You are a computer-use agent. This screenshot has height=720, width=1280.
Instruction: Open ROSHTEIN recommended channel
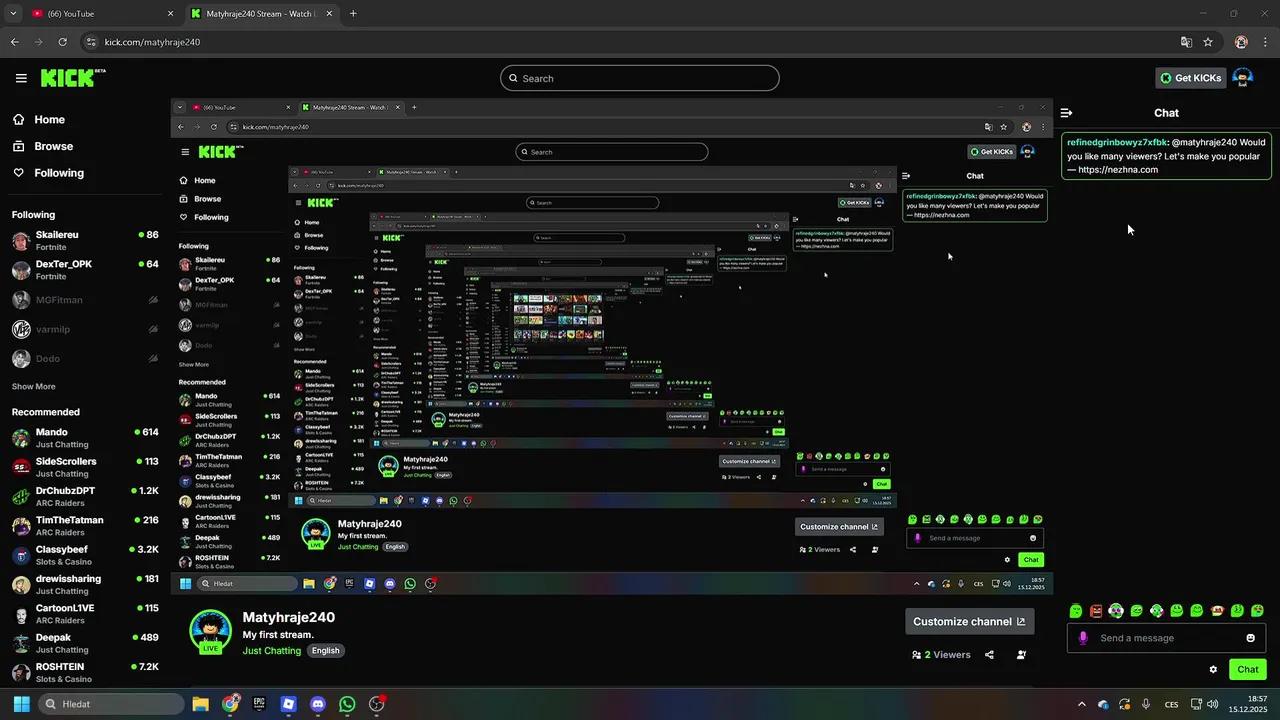(x=84, y=672)
